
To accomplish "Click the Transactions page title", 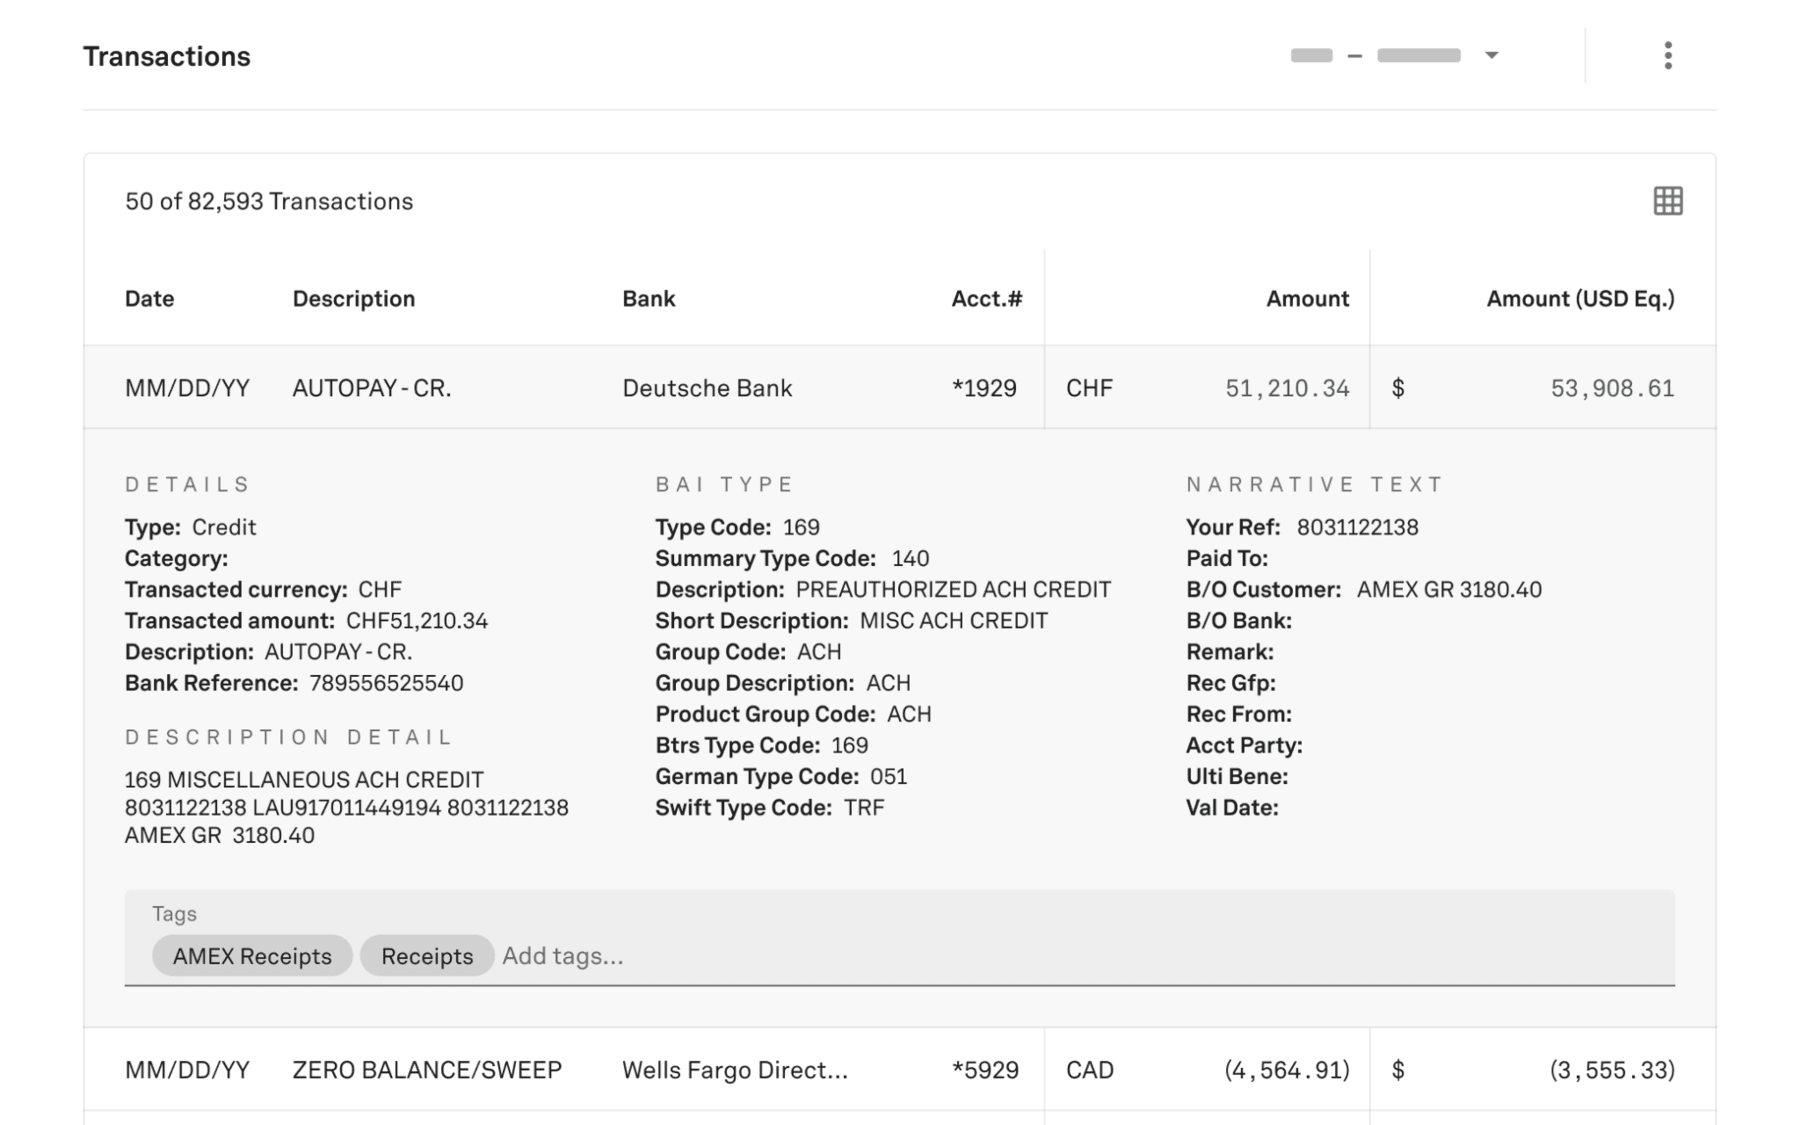I will tap(166, 56).
